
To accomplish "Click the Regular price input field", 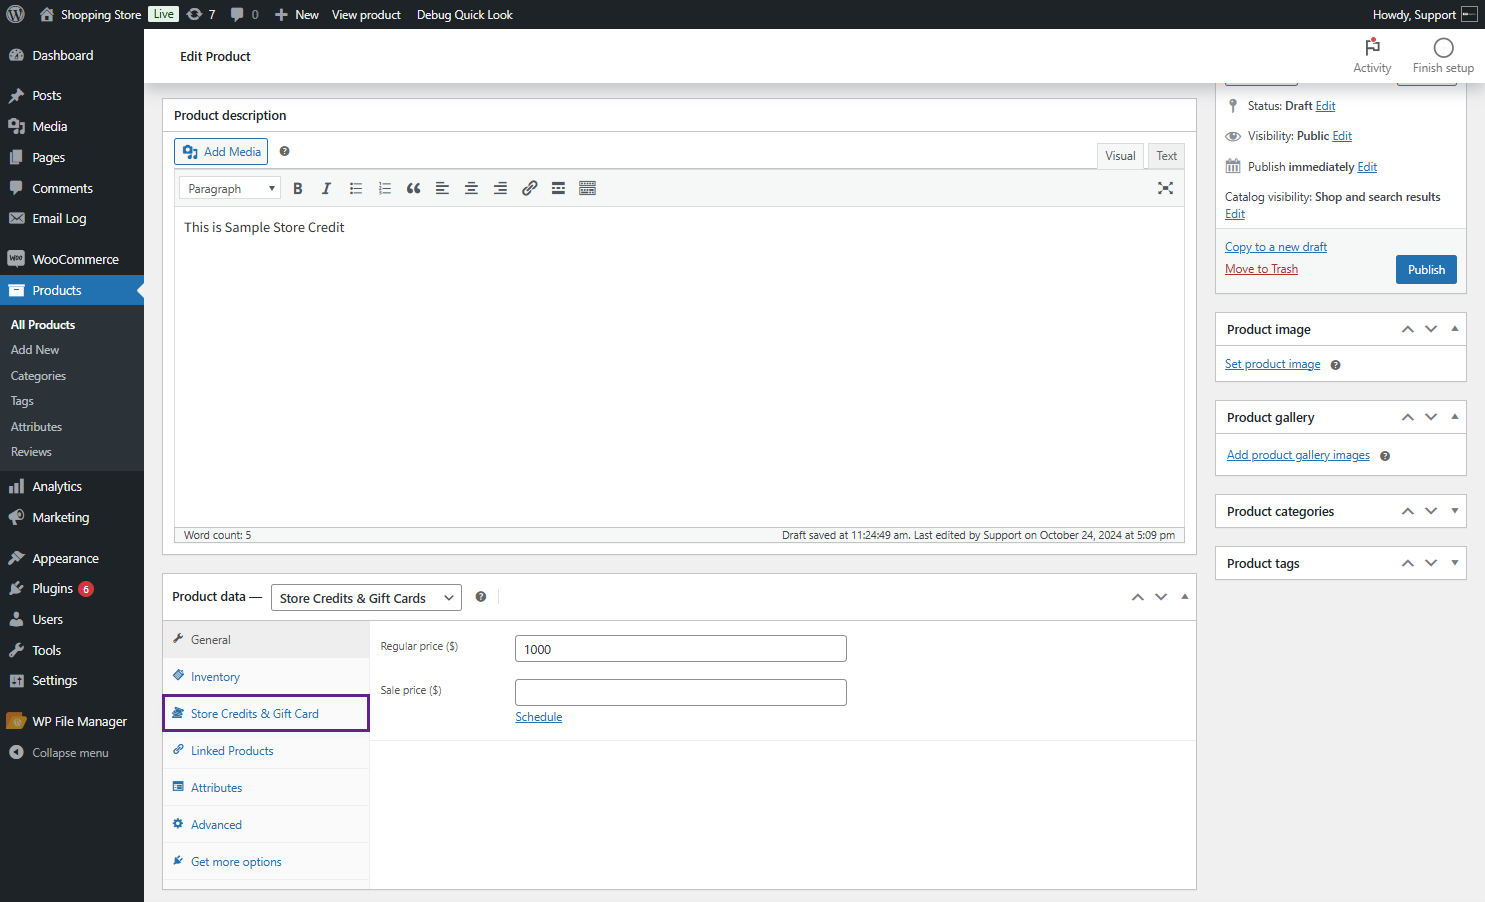I will pyautogui.click(x=681, y=649).
